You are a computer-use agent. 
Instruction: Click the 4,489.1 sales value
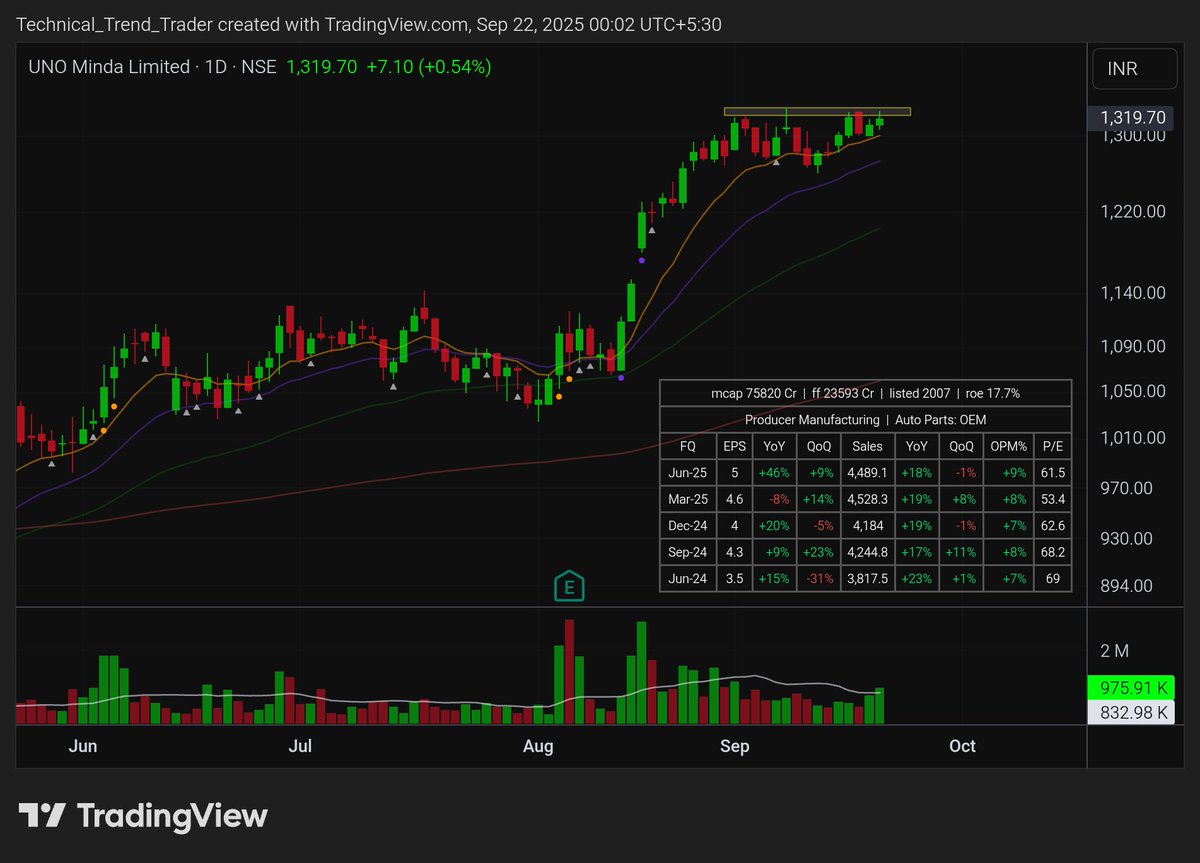click(867, 473)
